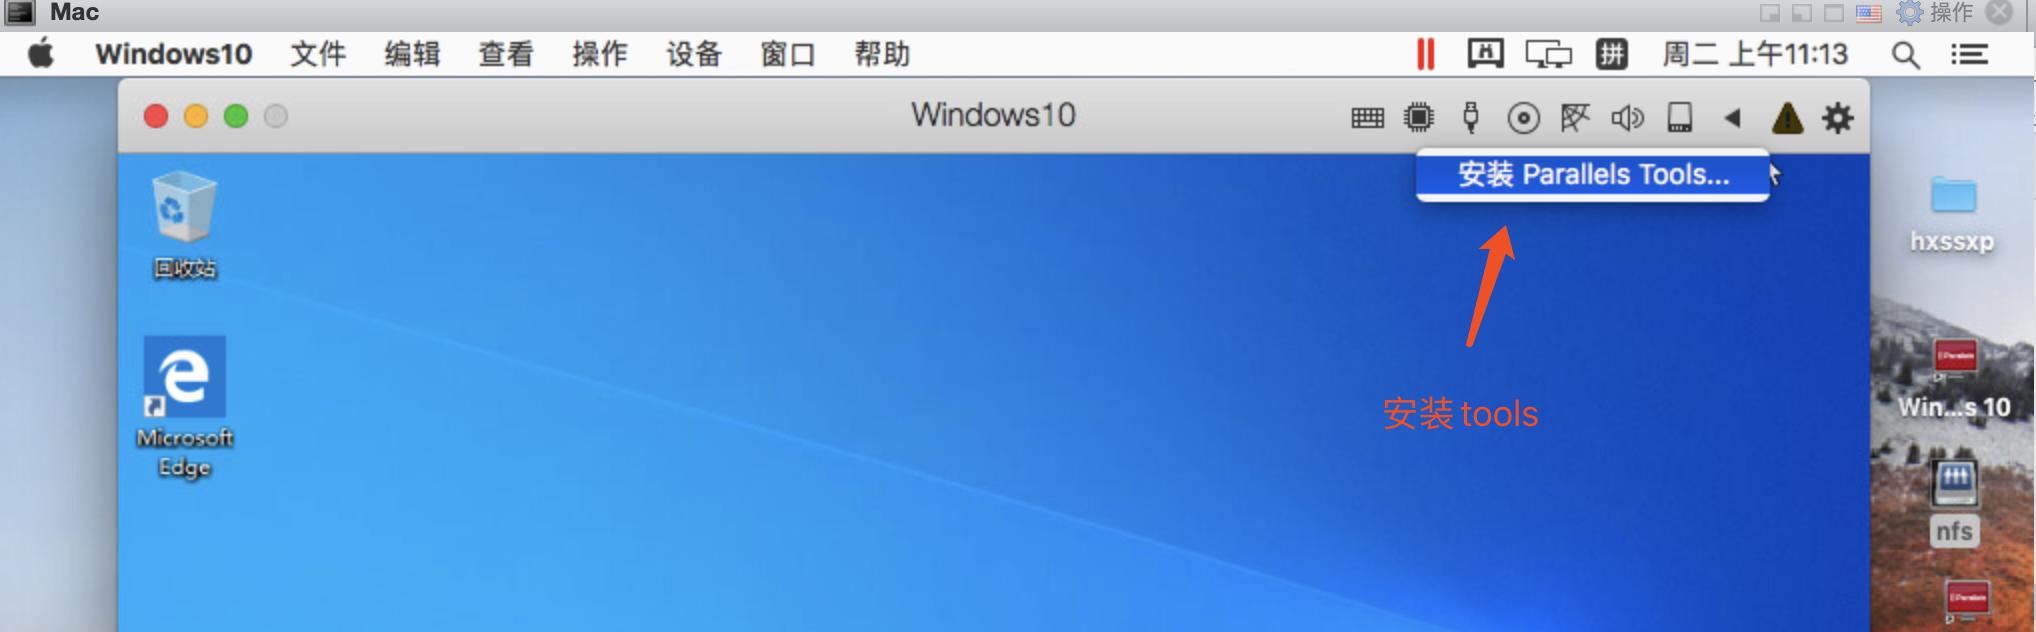Open Notification Center list icon

tap(1969, 54)
